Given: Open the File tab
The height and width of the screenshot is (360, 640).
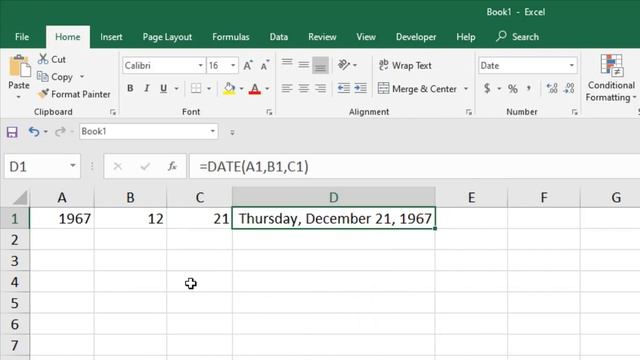Looking at the screenshot, I should 22,37.
